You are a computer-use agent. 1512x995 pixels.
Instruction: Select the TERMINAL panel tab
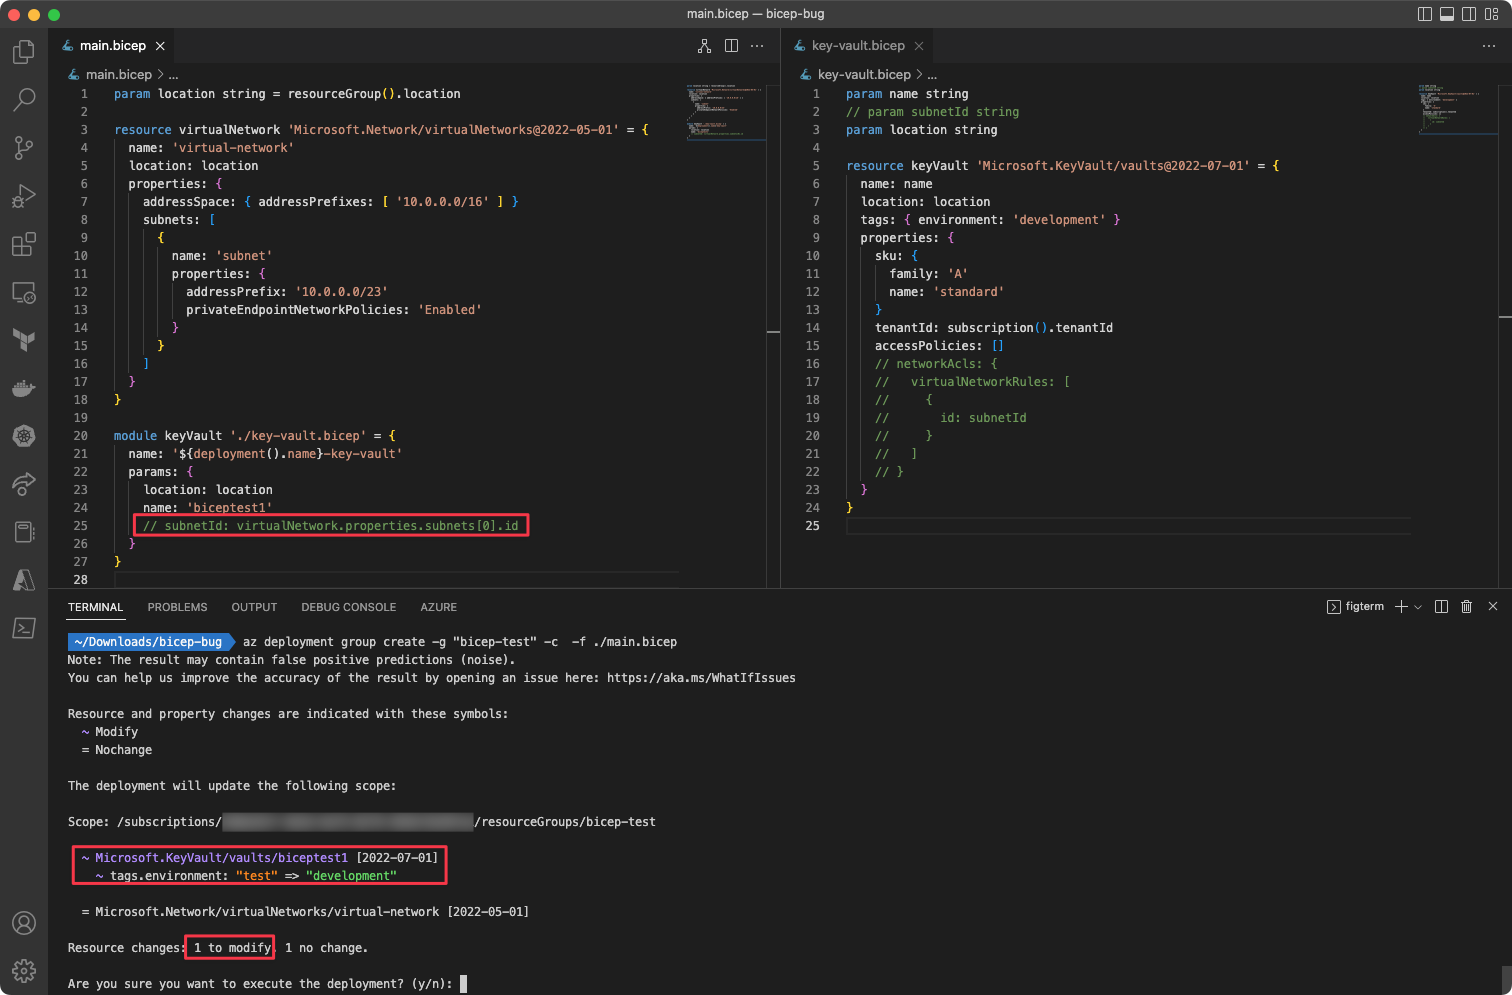(95, 607)
